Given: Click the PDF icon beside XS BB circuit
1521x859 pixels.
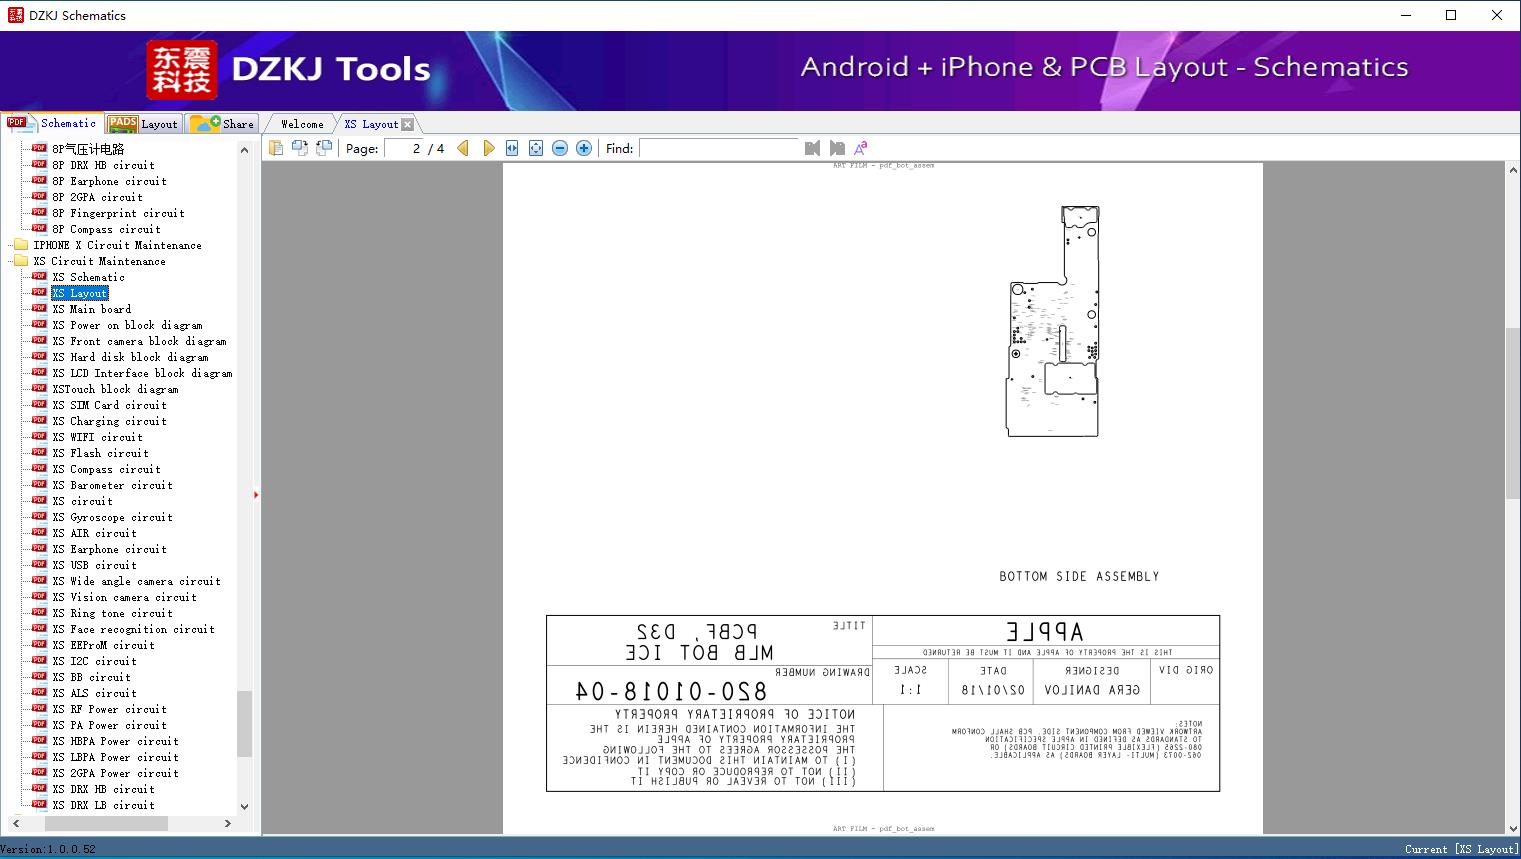Looking at the screenshot, I should tap(39, 676).
